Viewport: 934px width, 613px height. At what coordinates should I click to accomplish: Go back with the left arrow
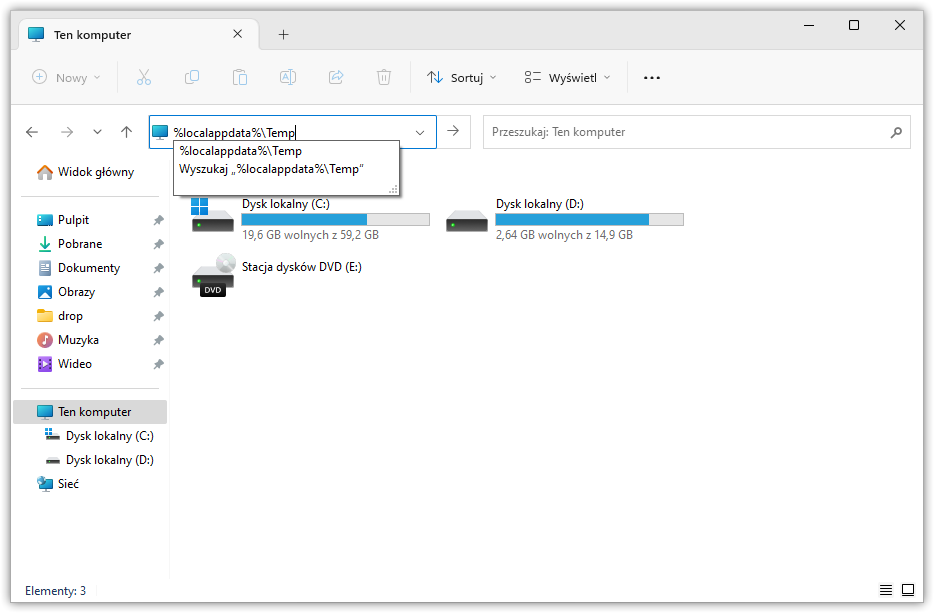point(32,132)
